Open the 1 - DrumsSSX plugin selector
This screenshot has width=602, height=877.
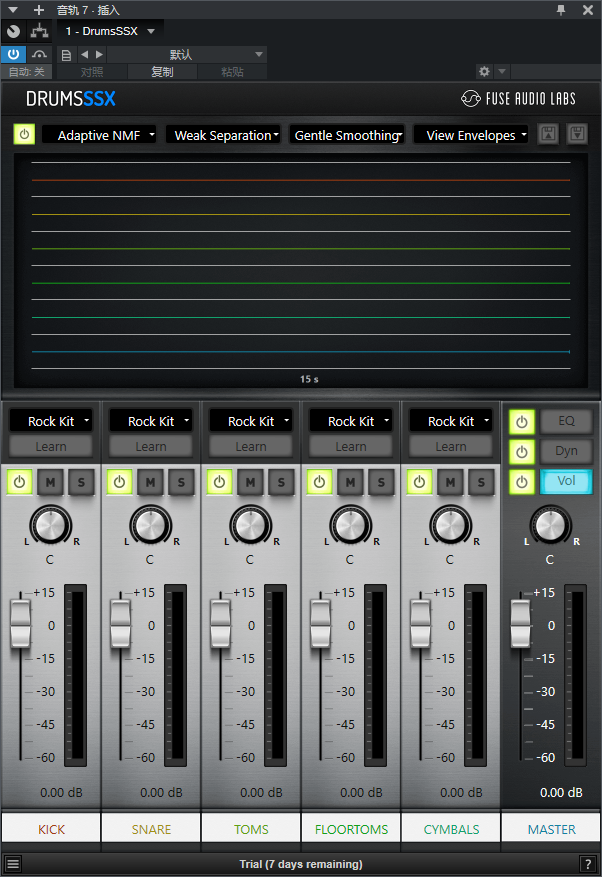pyautogui.click(x=110, y=31)
